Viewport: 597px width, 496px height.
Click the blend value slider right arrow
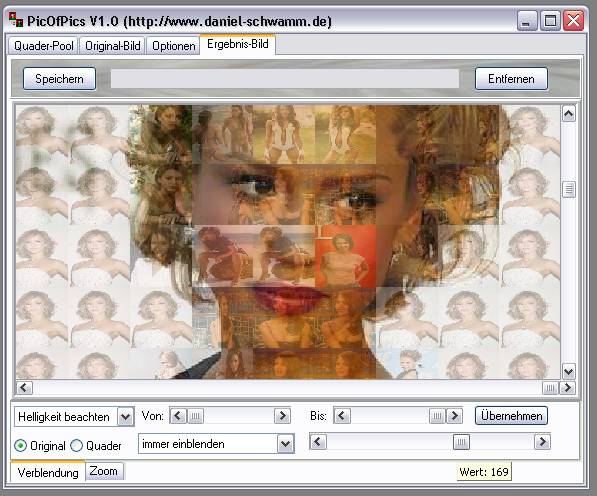coord(542,442)
